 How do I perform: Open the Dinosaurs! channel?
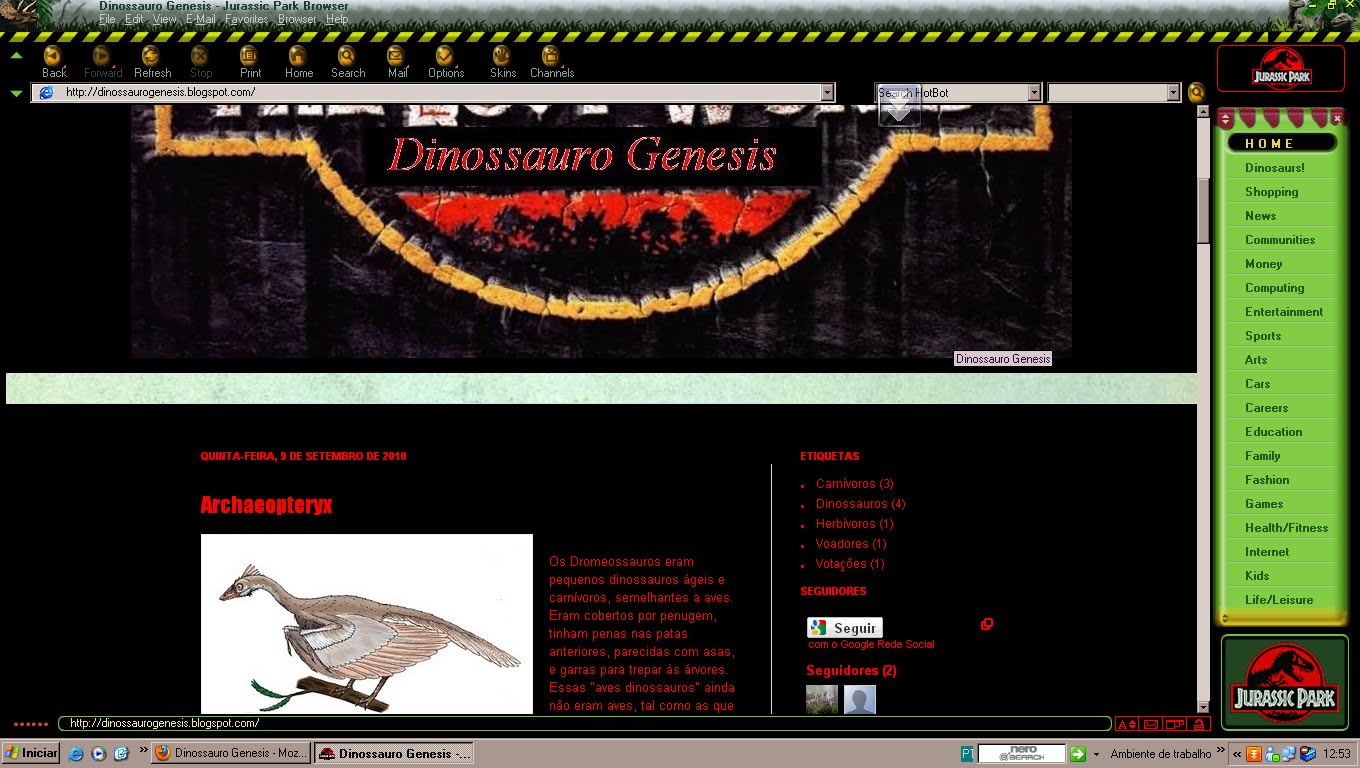click(x=1274, y=168)
